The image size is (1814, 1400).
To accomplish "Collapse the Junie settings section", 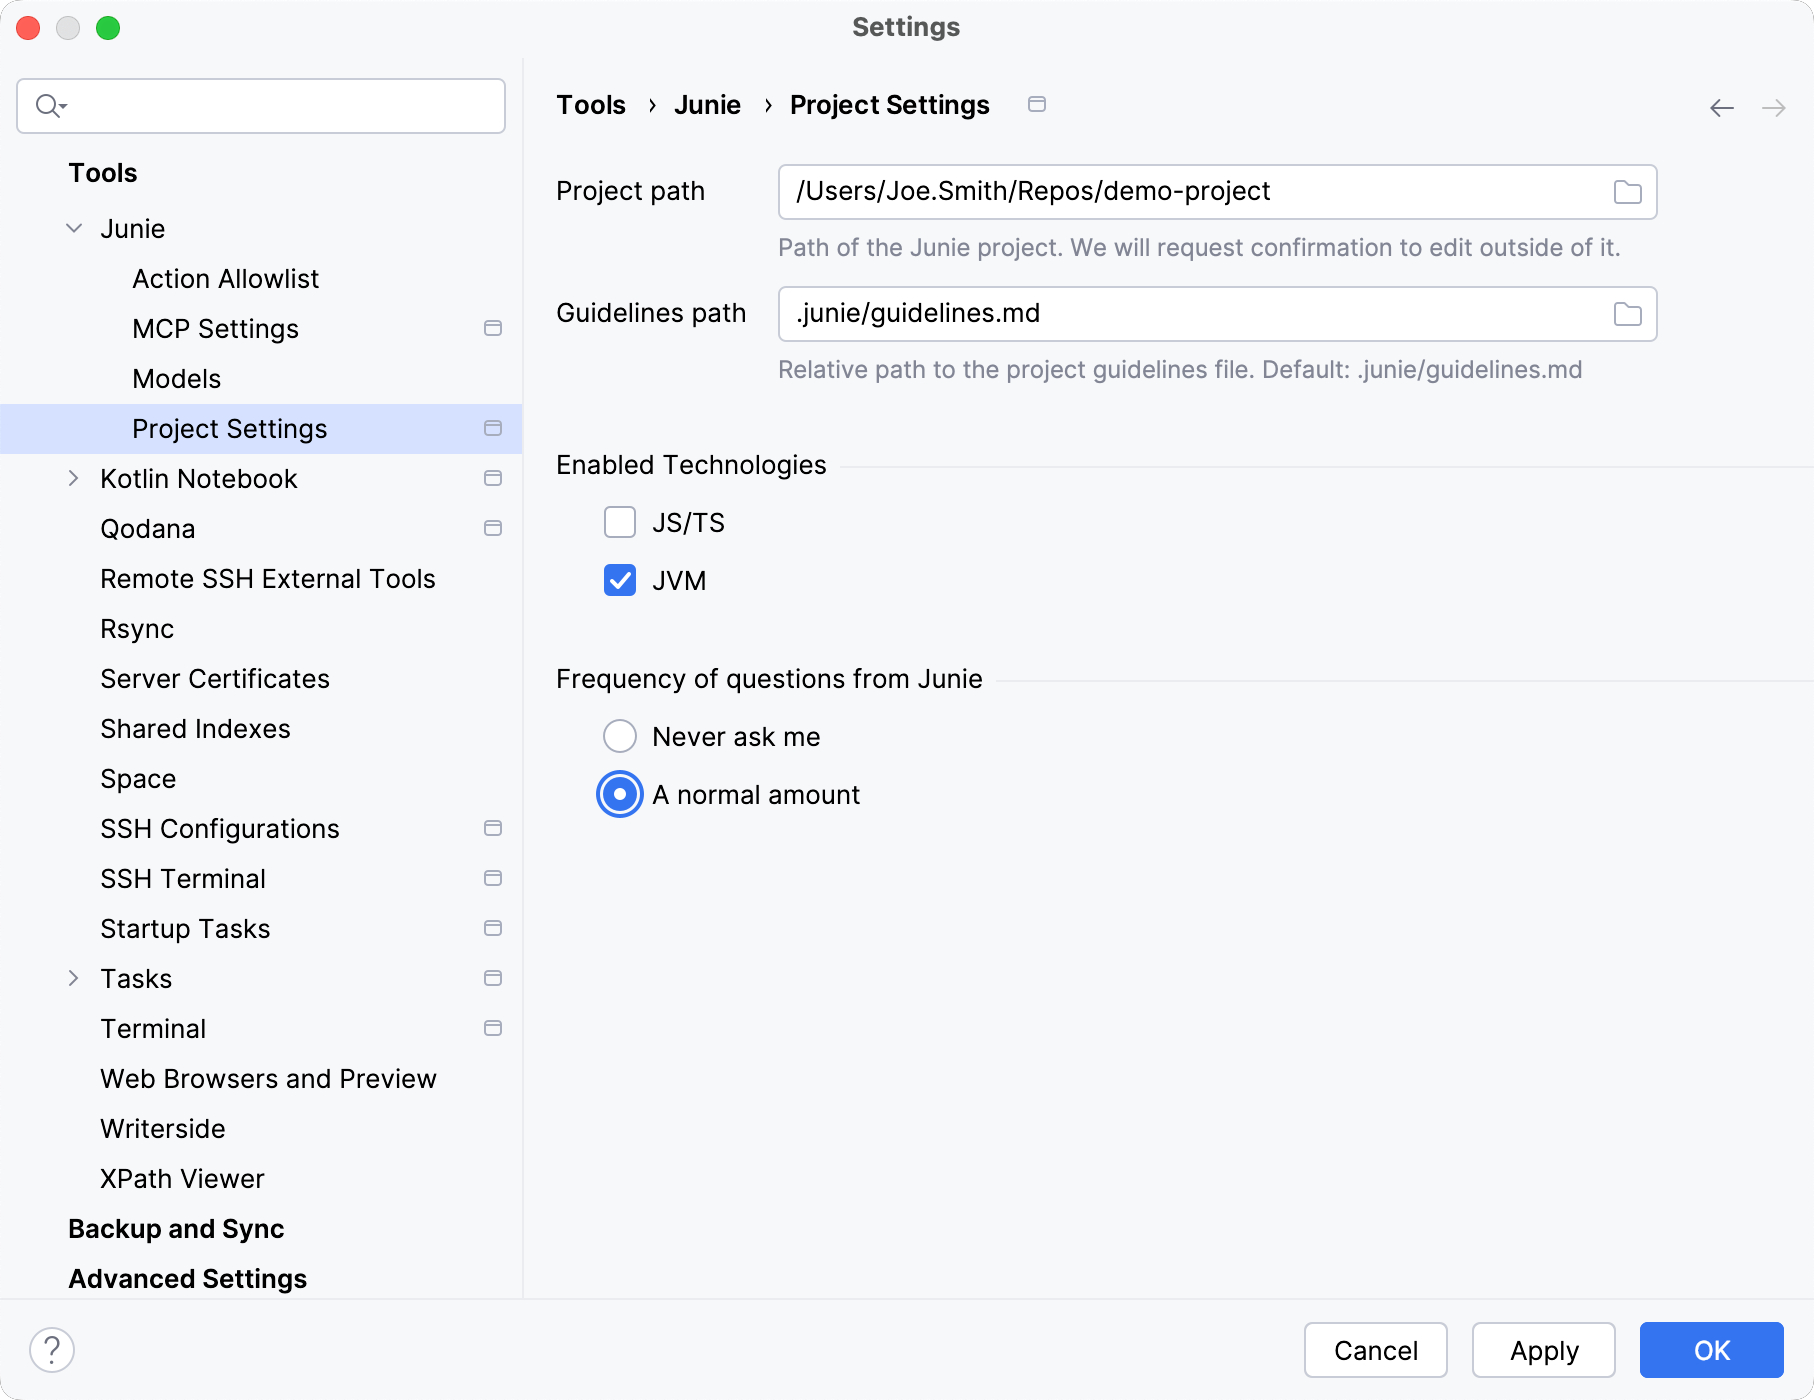I will coord(73,228).
